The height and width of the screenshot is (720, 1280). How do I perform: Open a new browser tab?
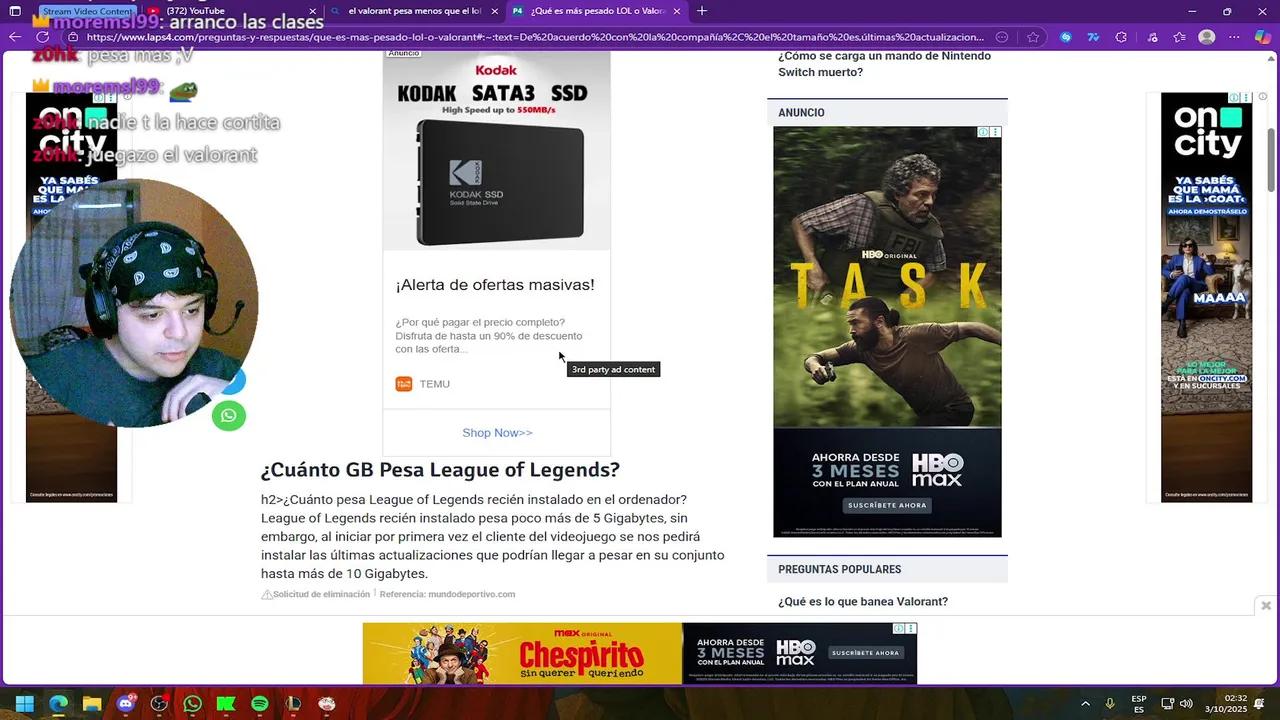coord(702,11)
